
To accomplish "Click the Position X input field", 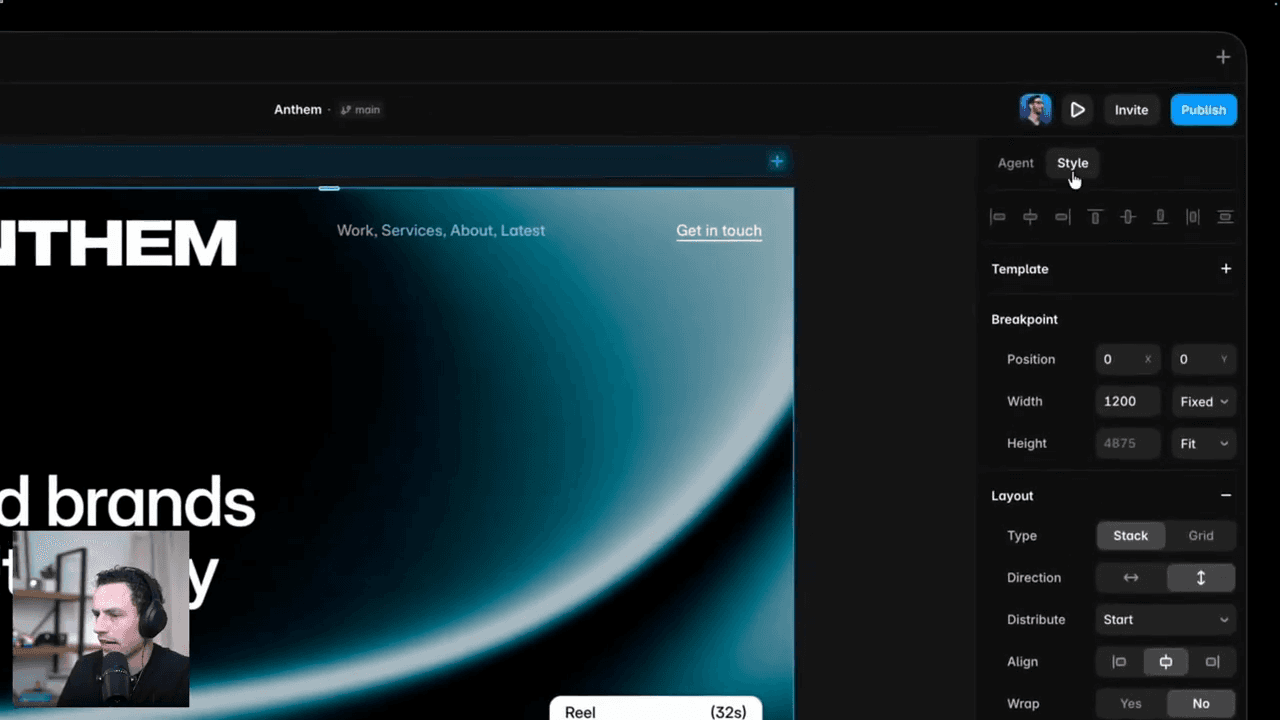I will point(1127,360).
